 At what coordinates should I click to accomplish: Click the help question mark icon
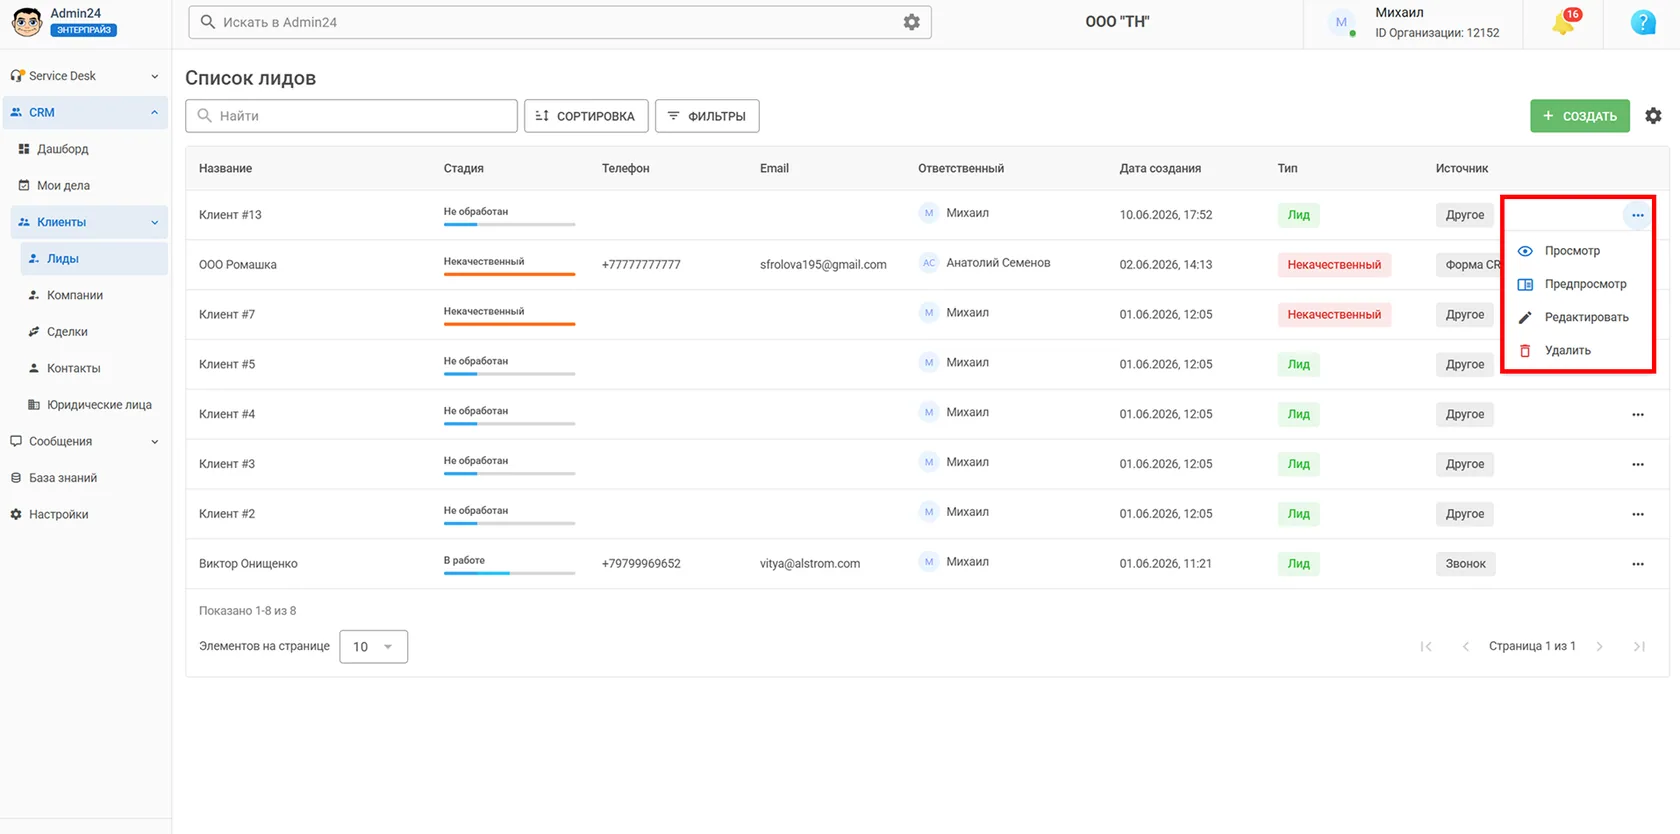(1643, 22)
